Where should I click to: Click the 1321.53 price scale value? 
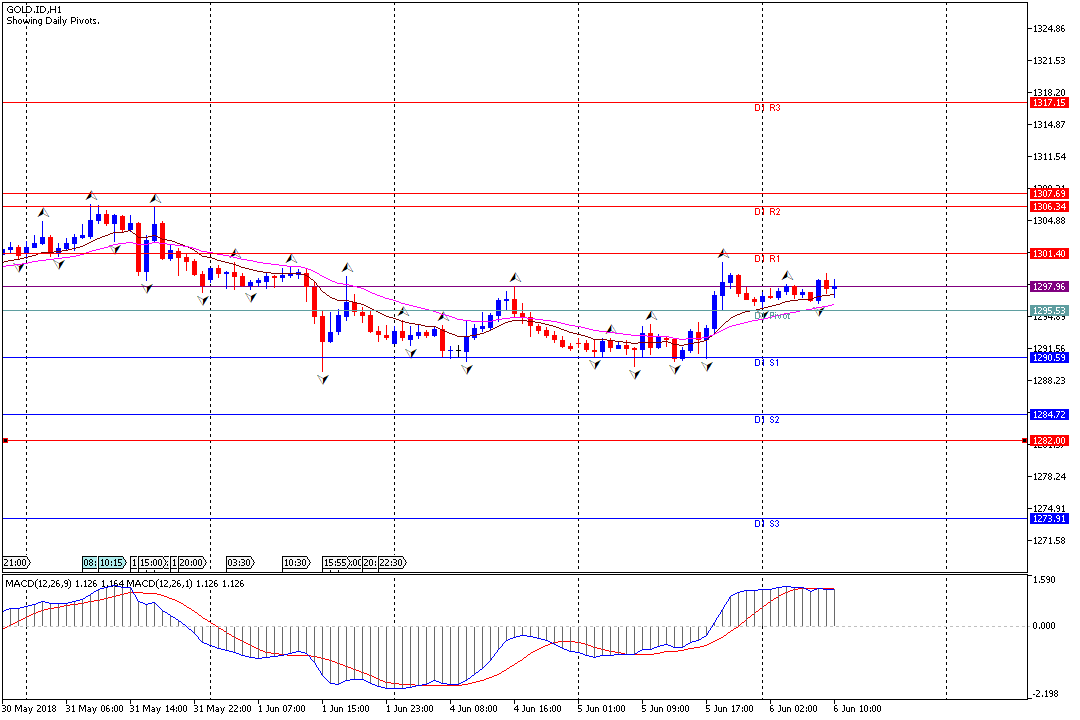click(x=1049, y=61)
